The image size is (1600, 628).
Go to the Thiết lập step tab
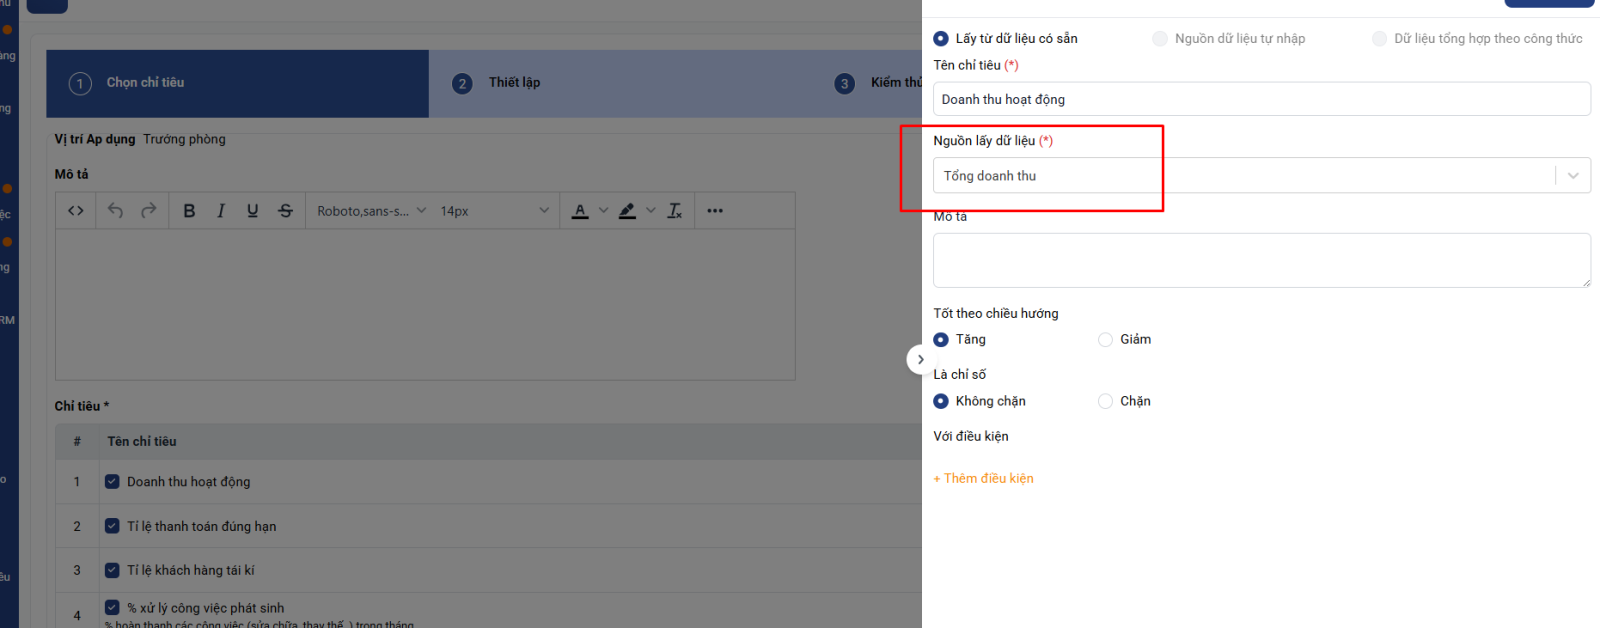(514, 83)
